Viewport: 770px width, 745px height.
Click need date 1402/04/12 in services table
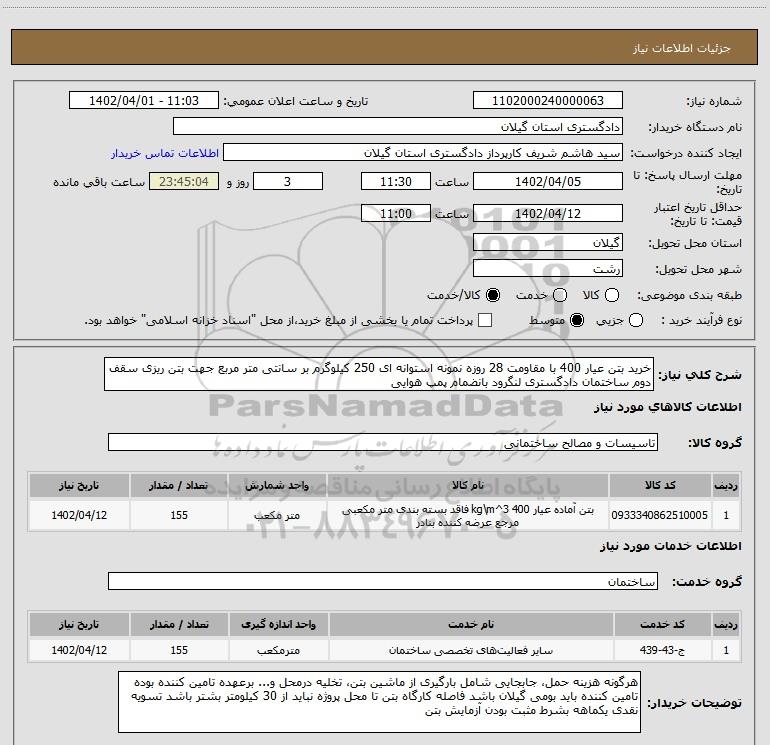[x=79, y=650]
